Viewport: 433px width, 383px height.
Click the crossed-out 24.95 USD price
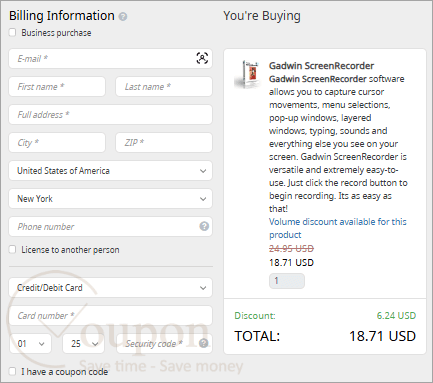291,249
